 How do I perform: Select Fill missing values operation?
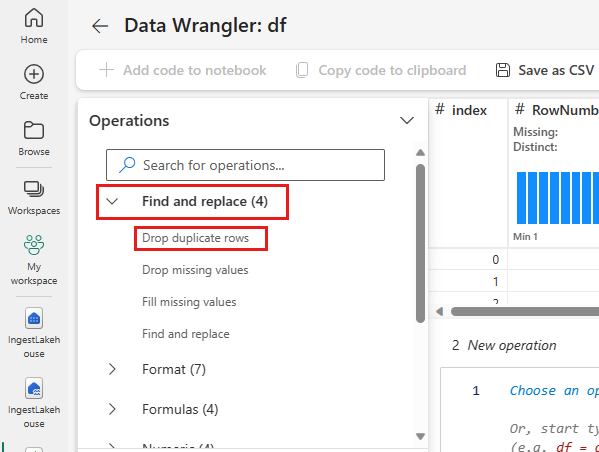coord(189,302)
